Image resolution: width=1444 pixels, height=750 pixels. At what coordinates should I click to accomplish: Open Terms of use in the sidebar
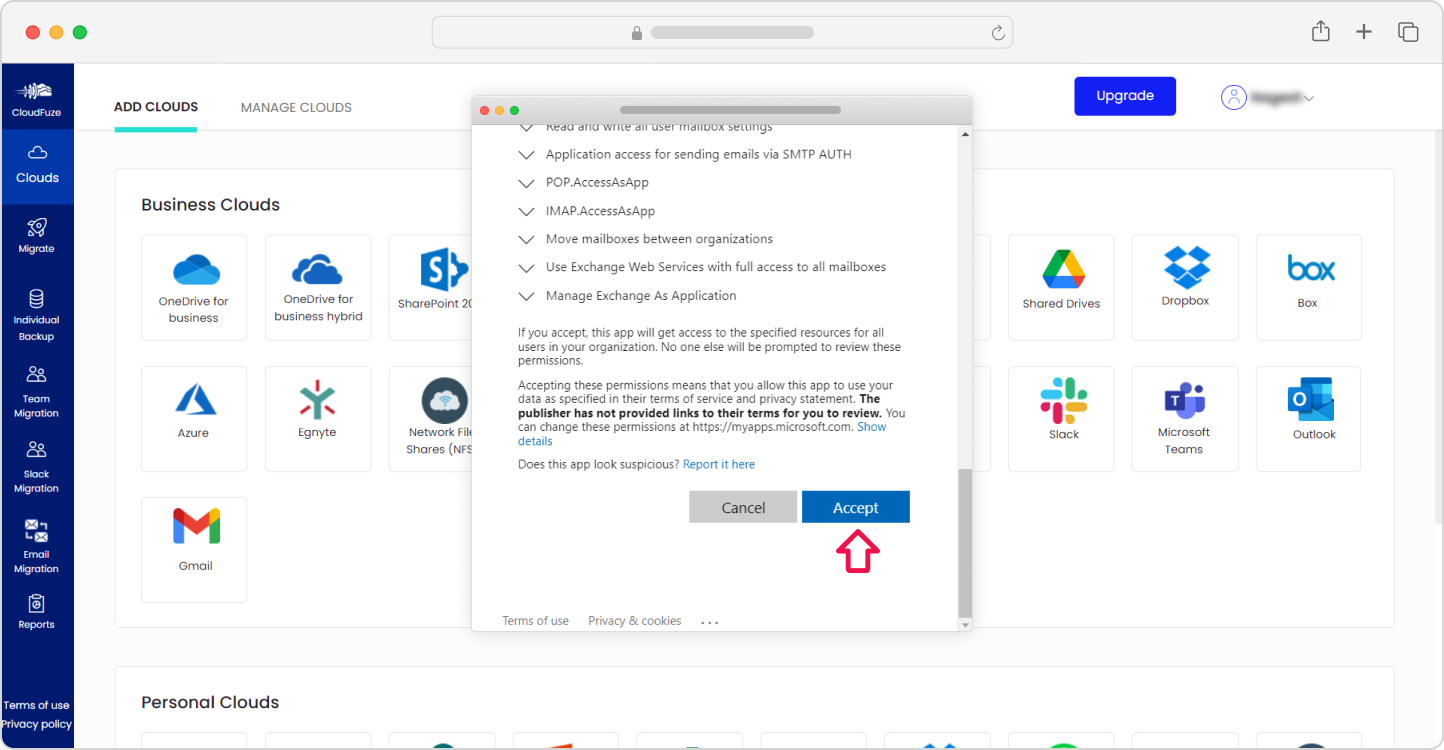(x=37, y=705)
